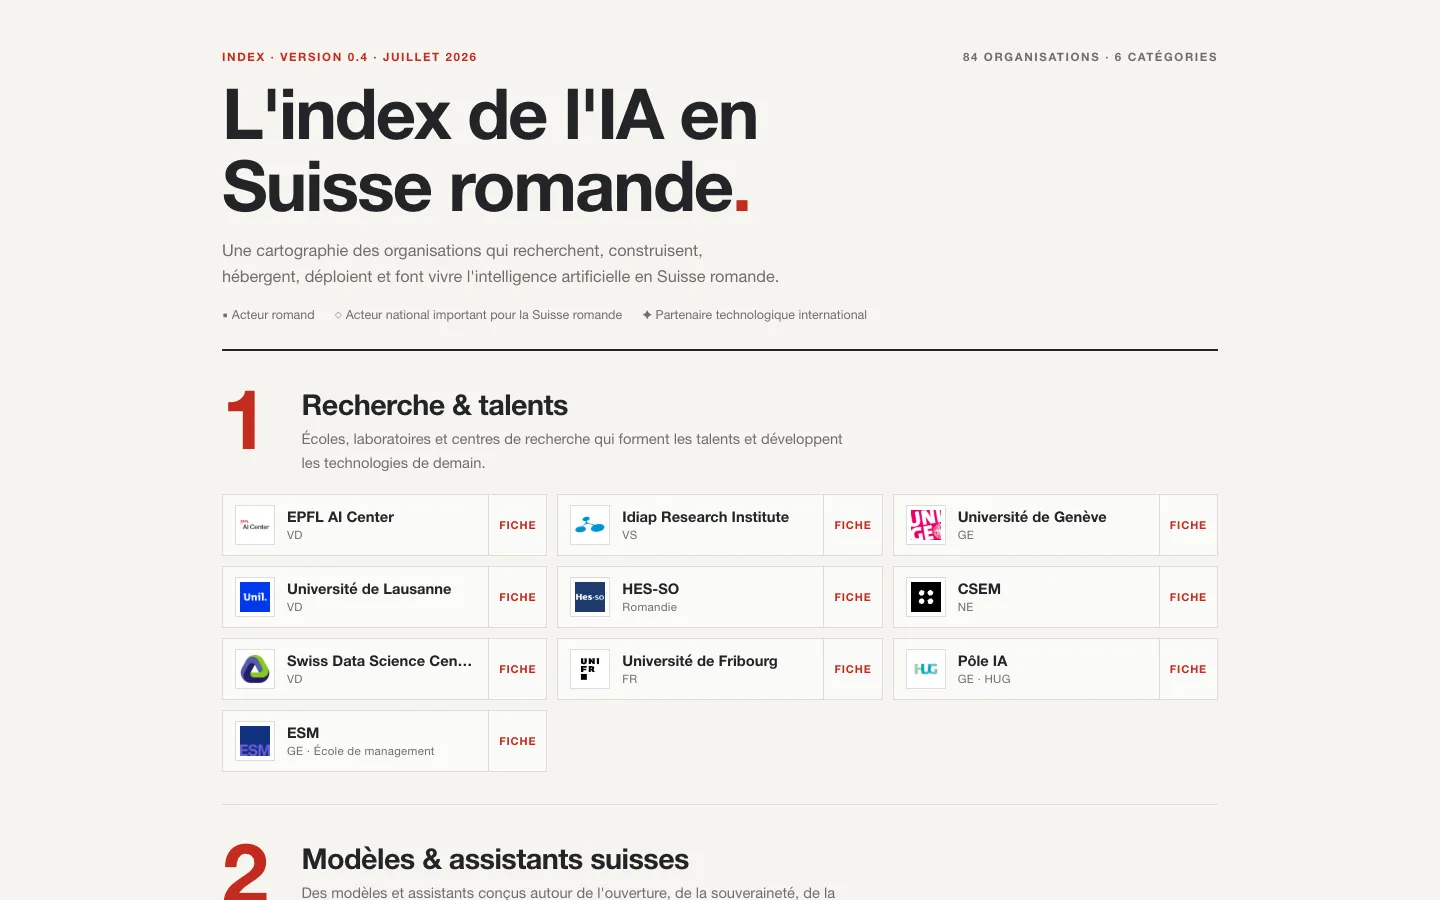Select the ESM name
This screenshot has width=1440, height=900.
tap(303, 733)
